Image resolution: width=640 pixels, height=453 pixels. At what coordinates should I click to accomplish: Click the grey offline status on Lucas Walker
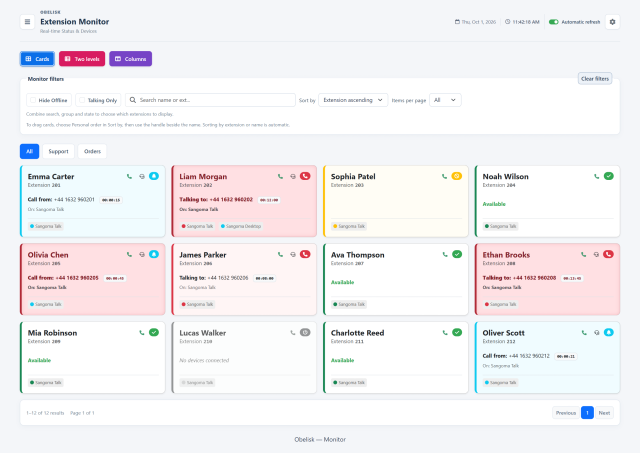(x=305, y=332)
